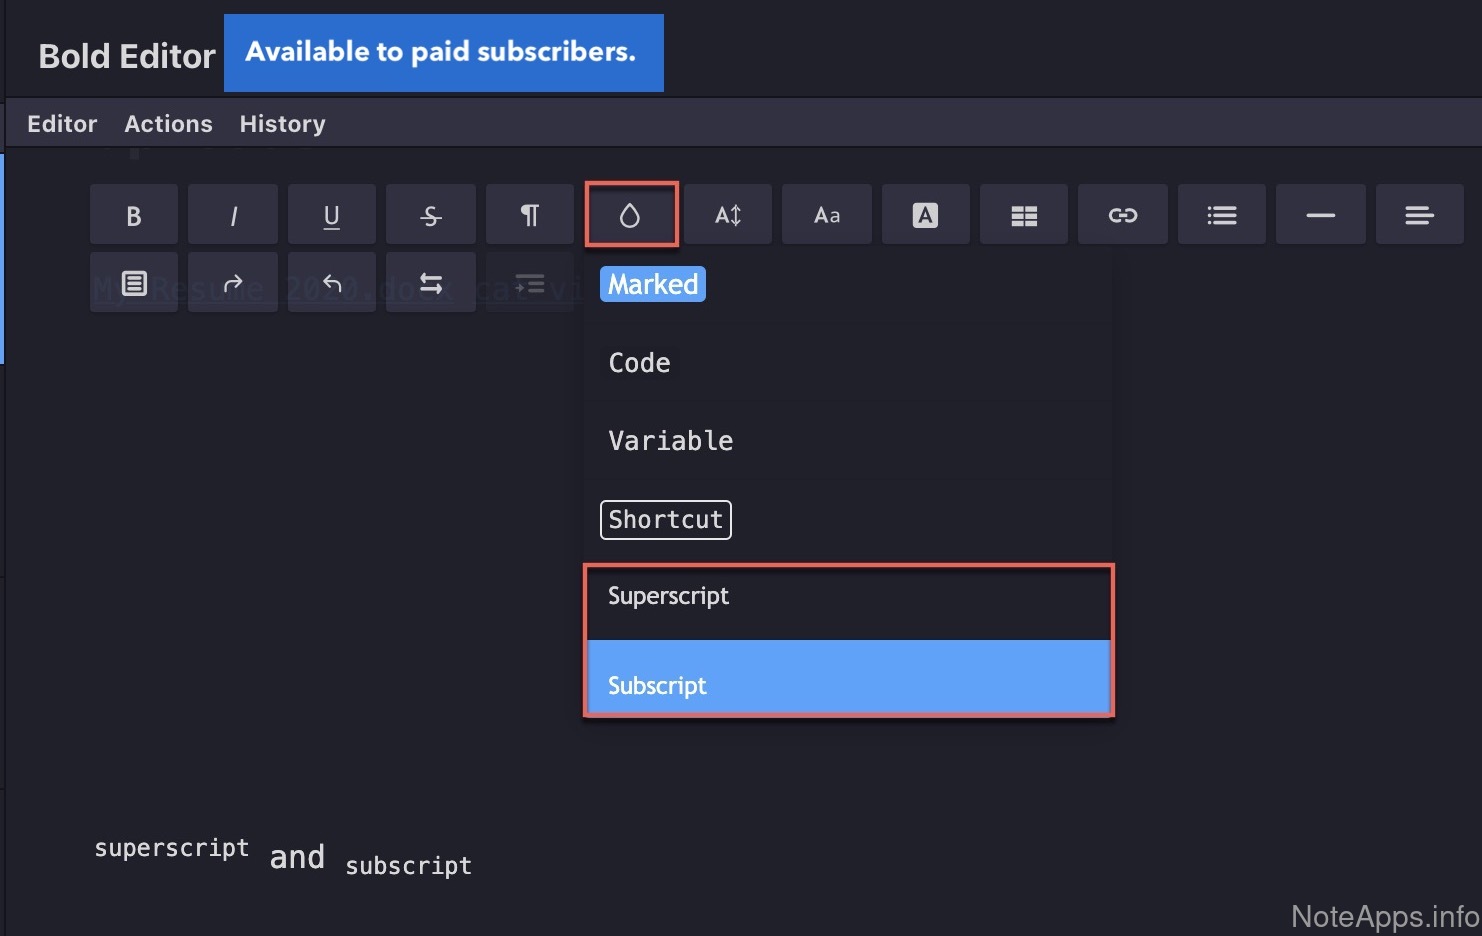Toggle bold formatting button
1482x936 pixels.
click(134, 215)
